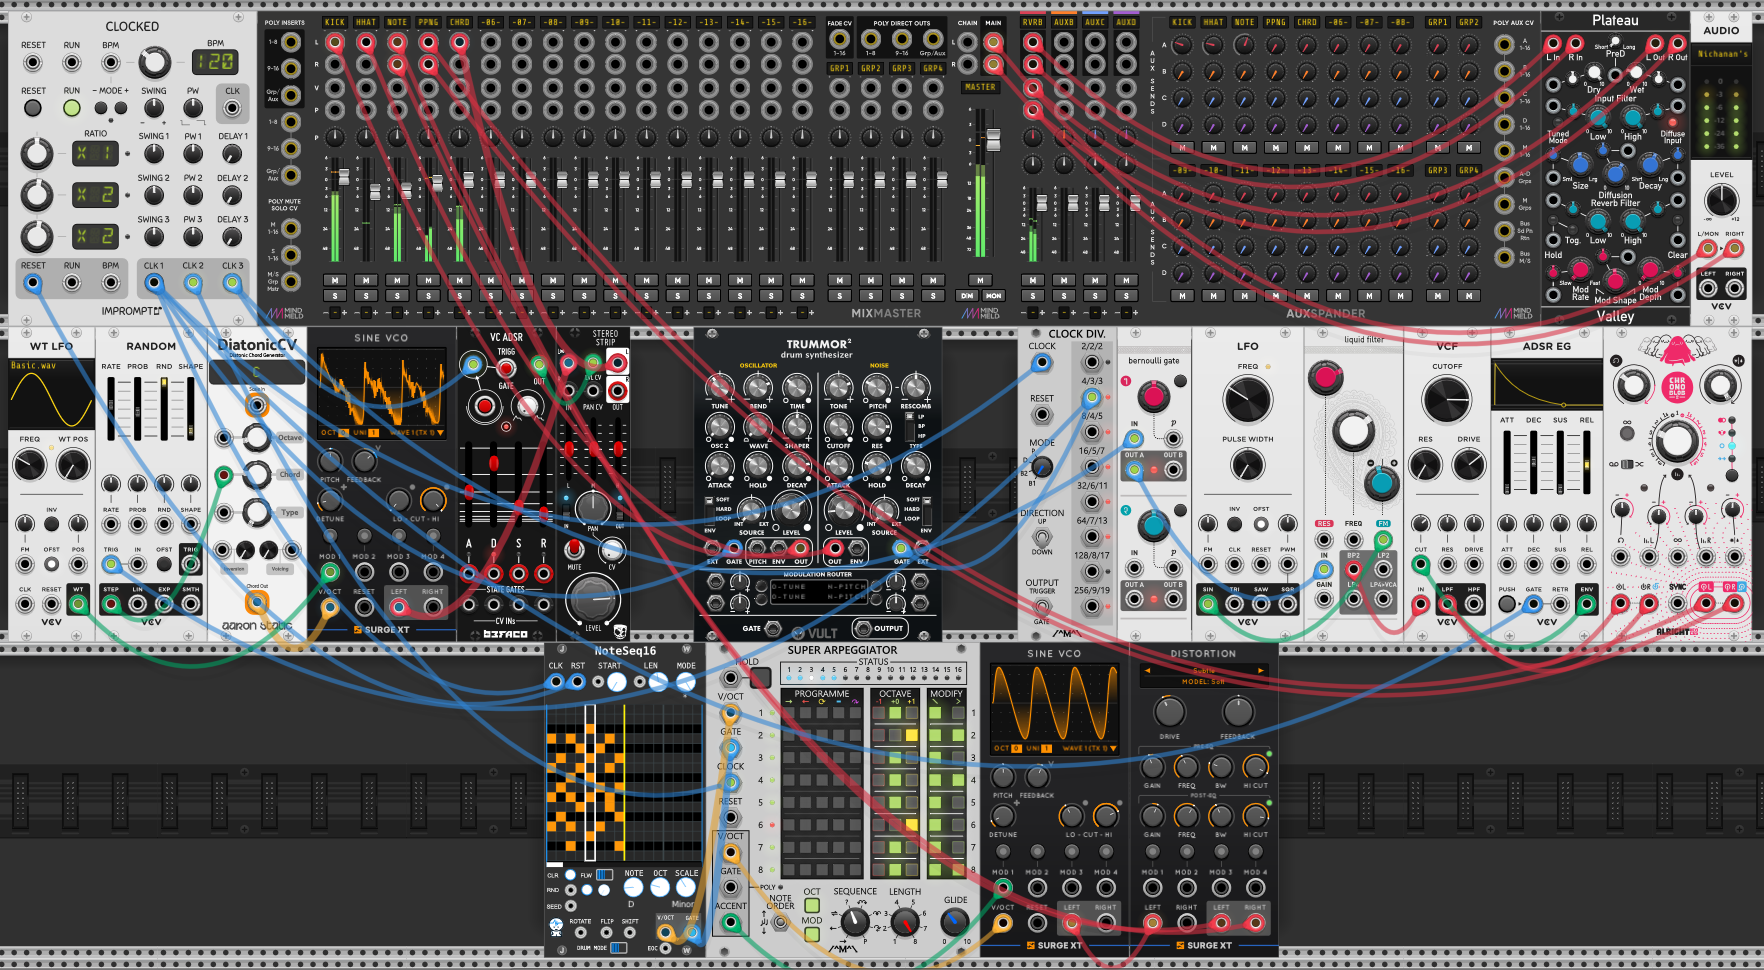This screenshot has width=1764, height=970.
Task: Click the ADSR EG ATT slider
Action: point(1507,462)
